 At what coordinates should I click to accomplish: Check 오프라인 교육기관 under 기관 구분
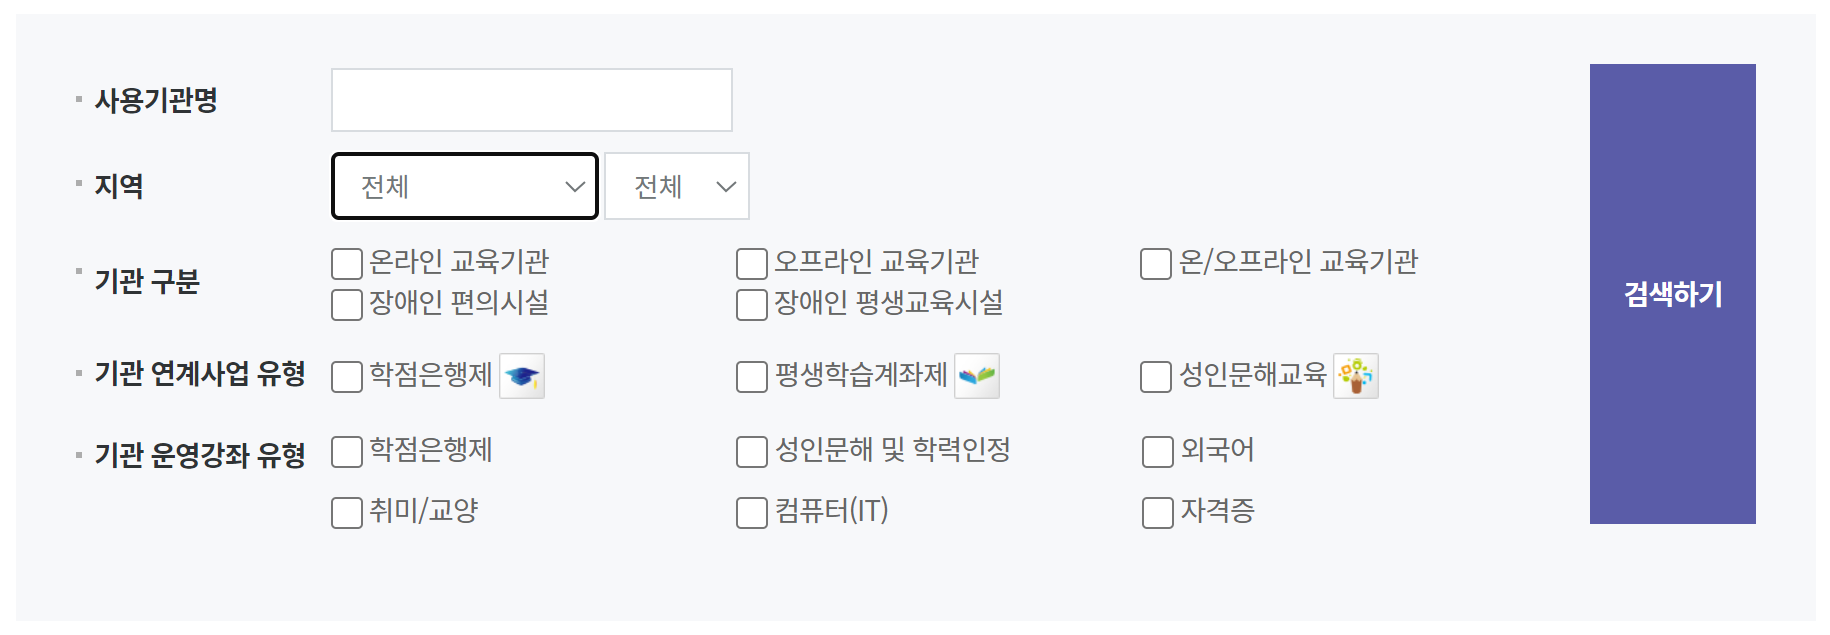[750, 262]
